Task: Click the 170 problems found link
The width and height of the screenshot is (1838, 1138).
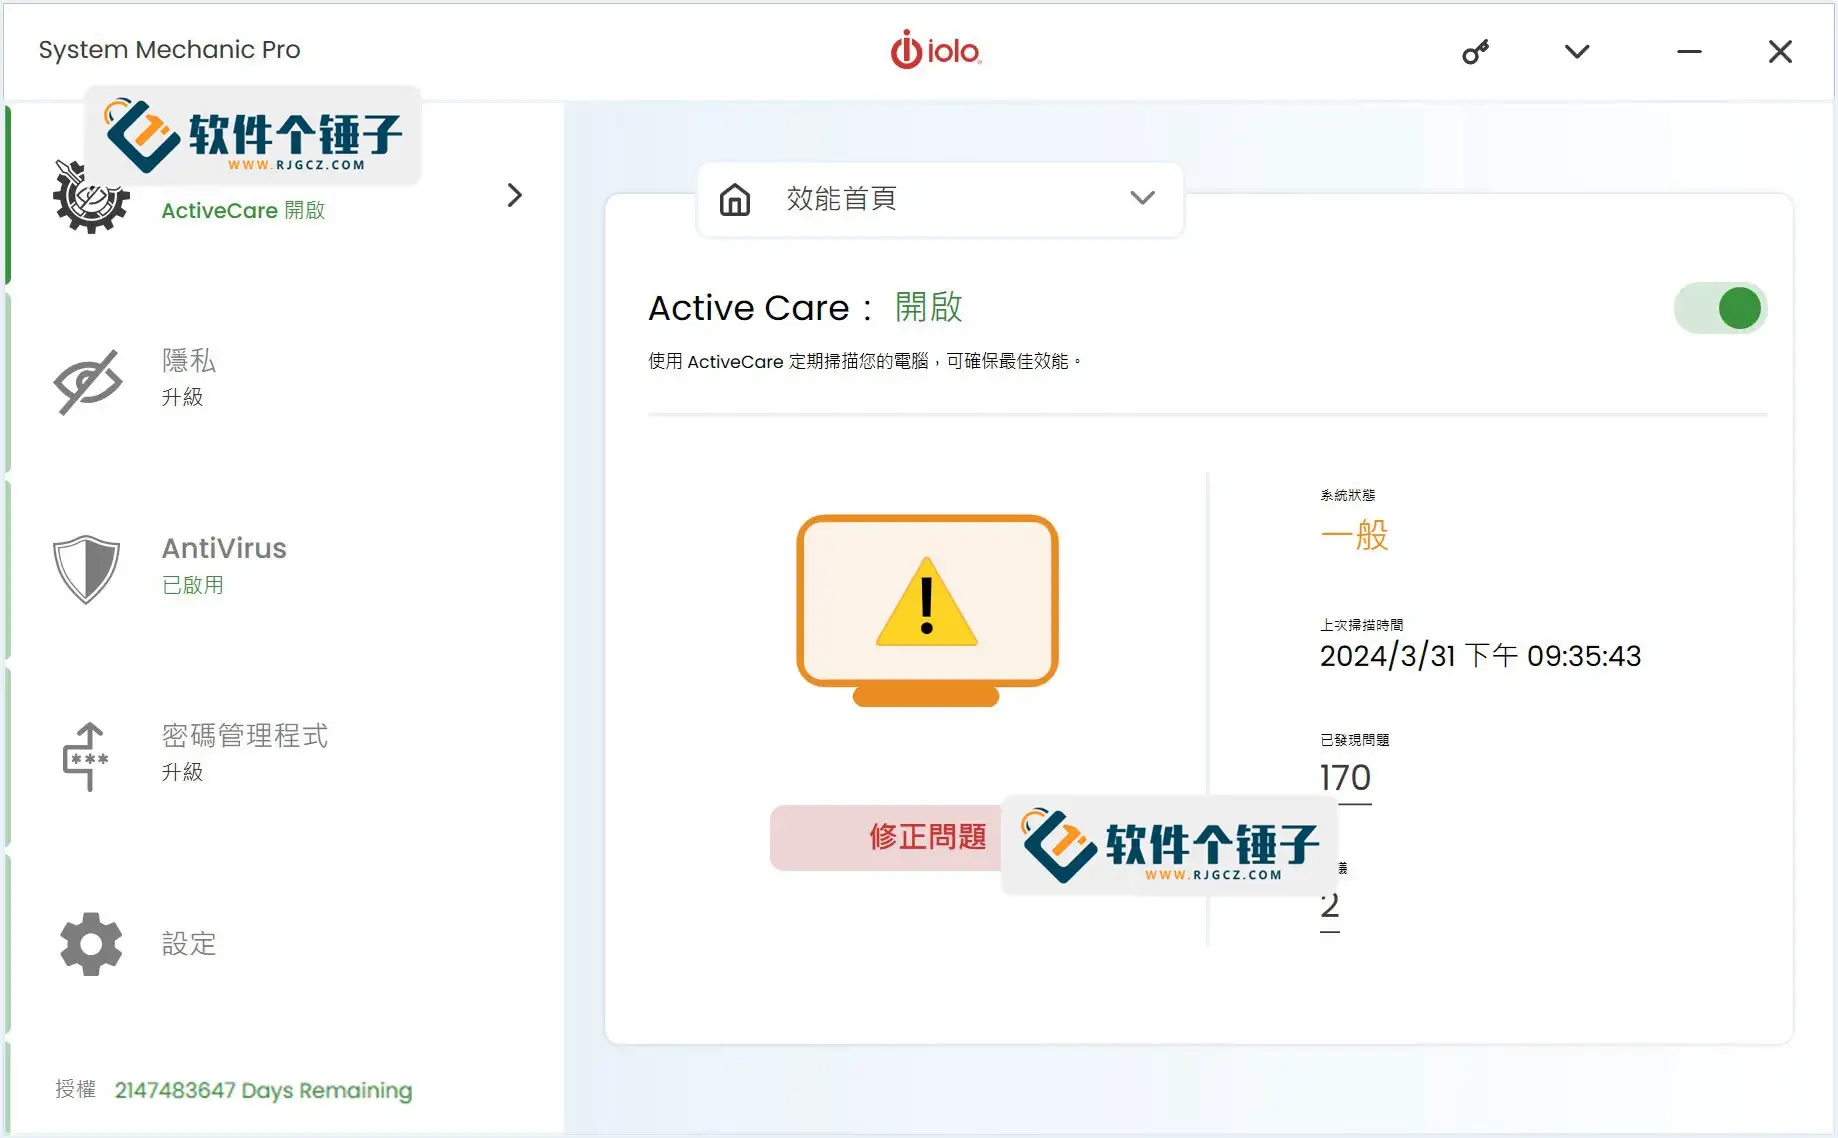Action: click(1343, 778)
